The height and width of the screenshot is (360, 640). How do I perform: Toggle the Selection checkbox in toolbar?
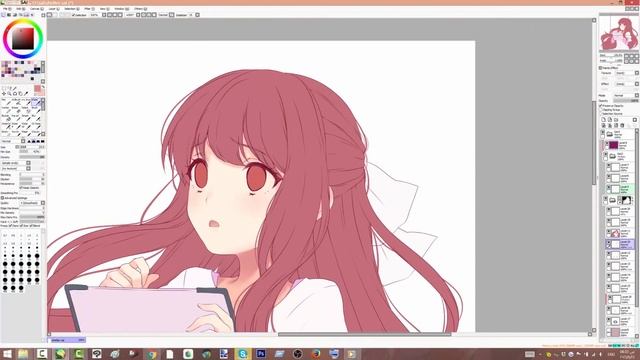click(74, 15)
